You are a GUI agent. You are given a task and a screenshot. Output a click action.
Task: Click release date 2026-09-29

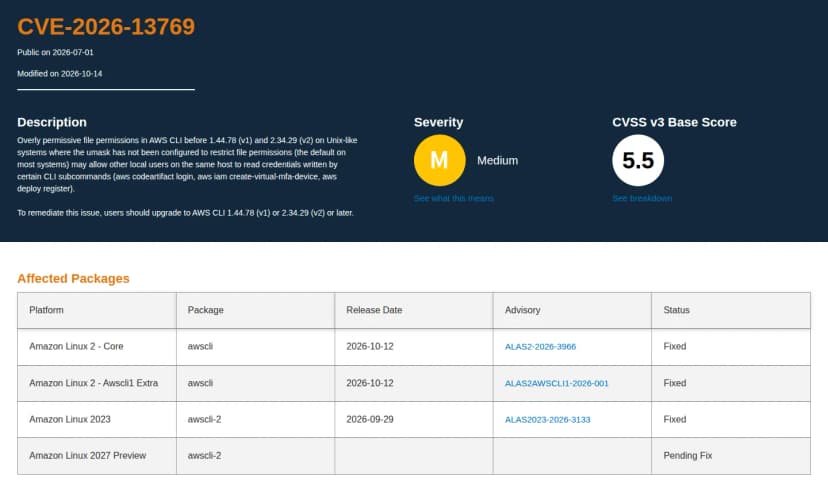[x=370, y=419]
